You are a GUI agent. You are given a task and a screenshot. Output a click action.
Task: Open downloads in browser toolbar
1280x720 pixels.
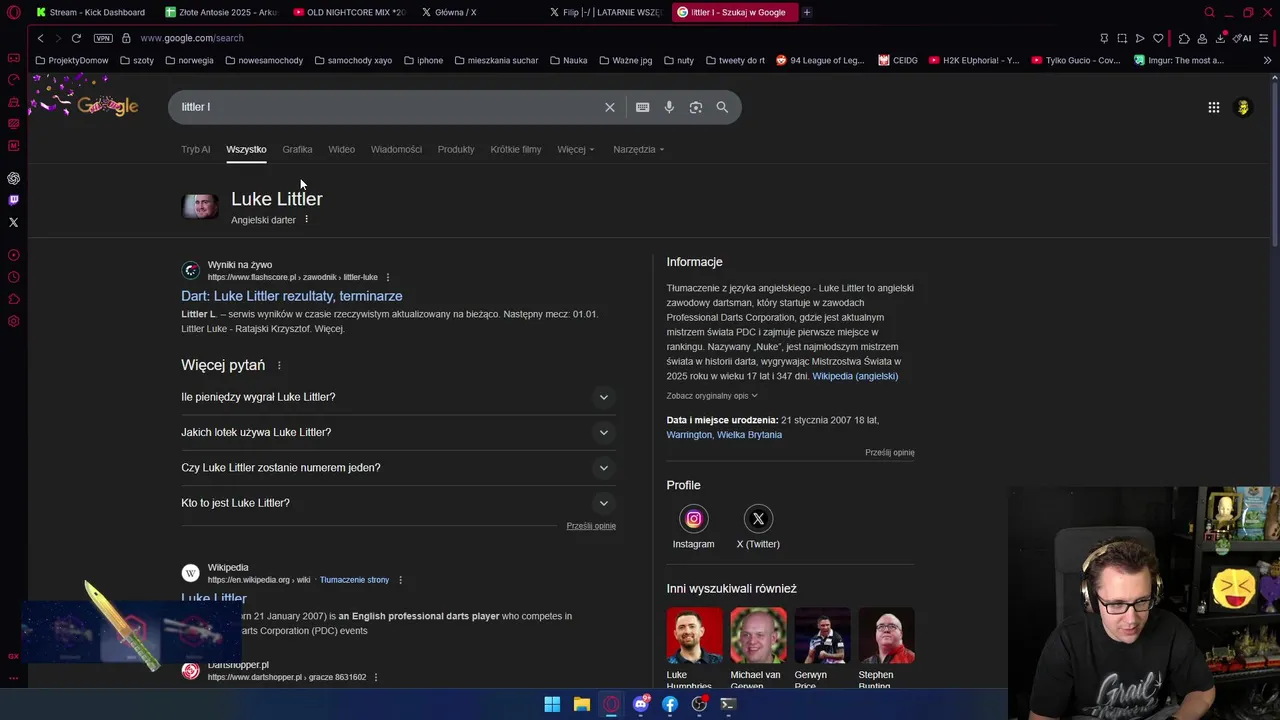1220,38
